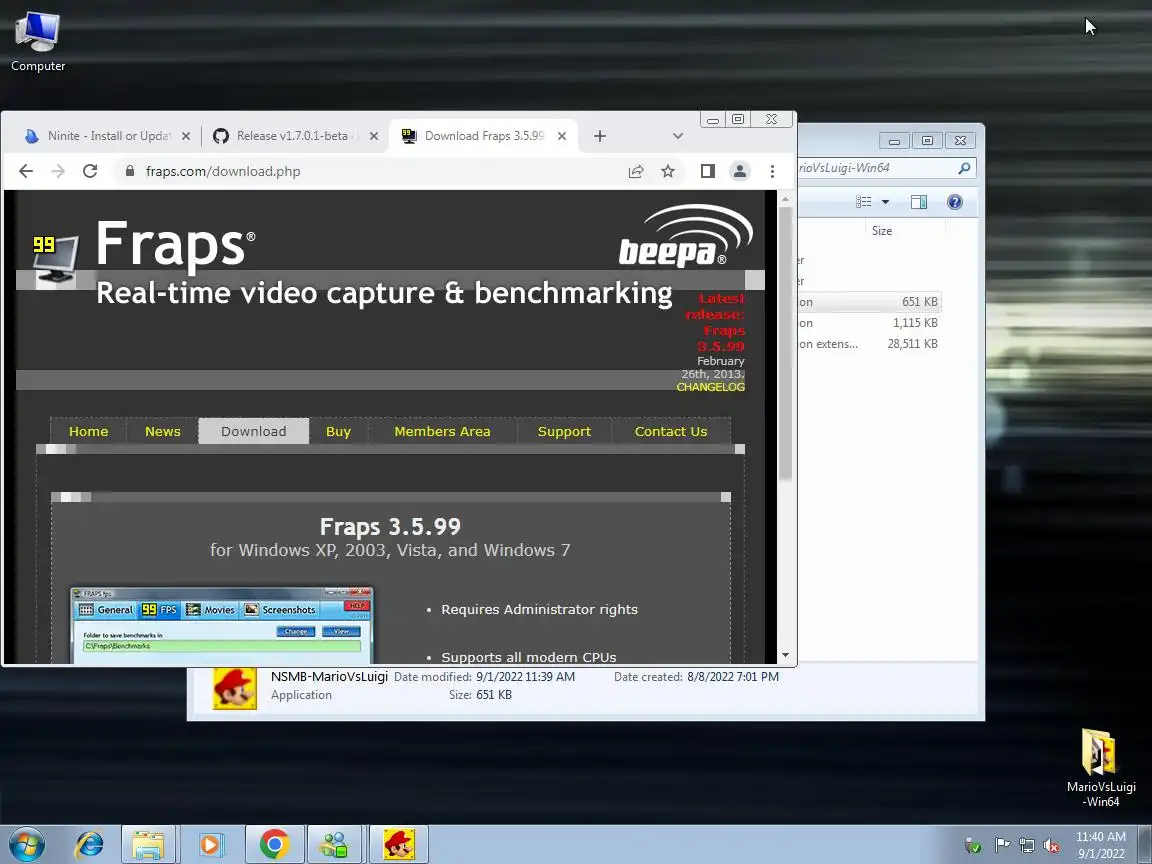Open the Buy page
This screenshot has width=1152, height=864.
(338, 431)
